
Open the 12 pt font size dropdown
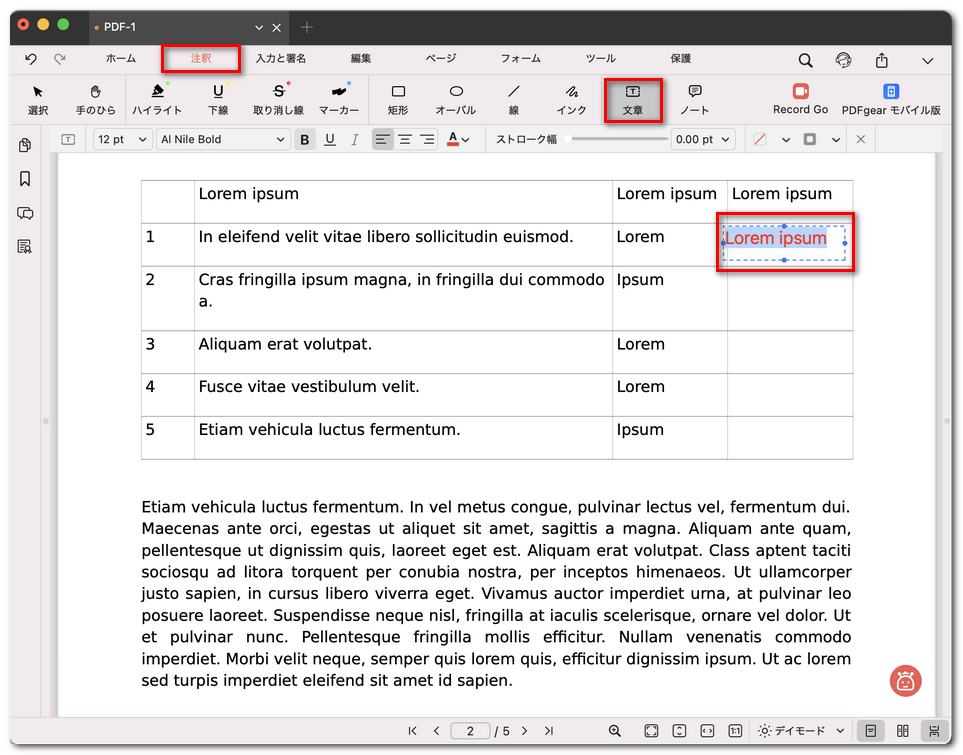pos(122,140)
